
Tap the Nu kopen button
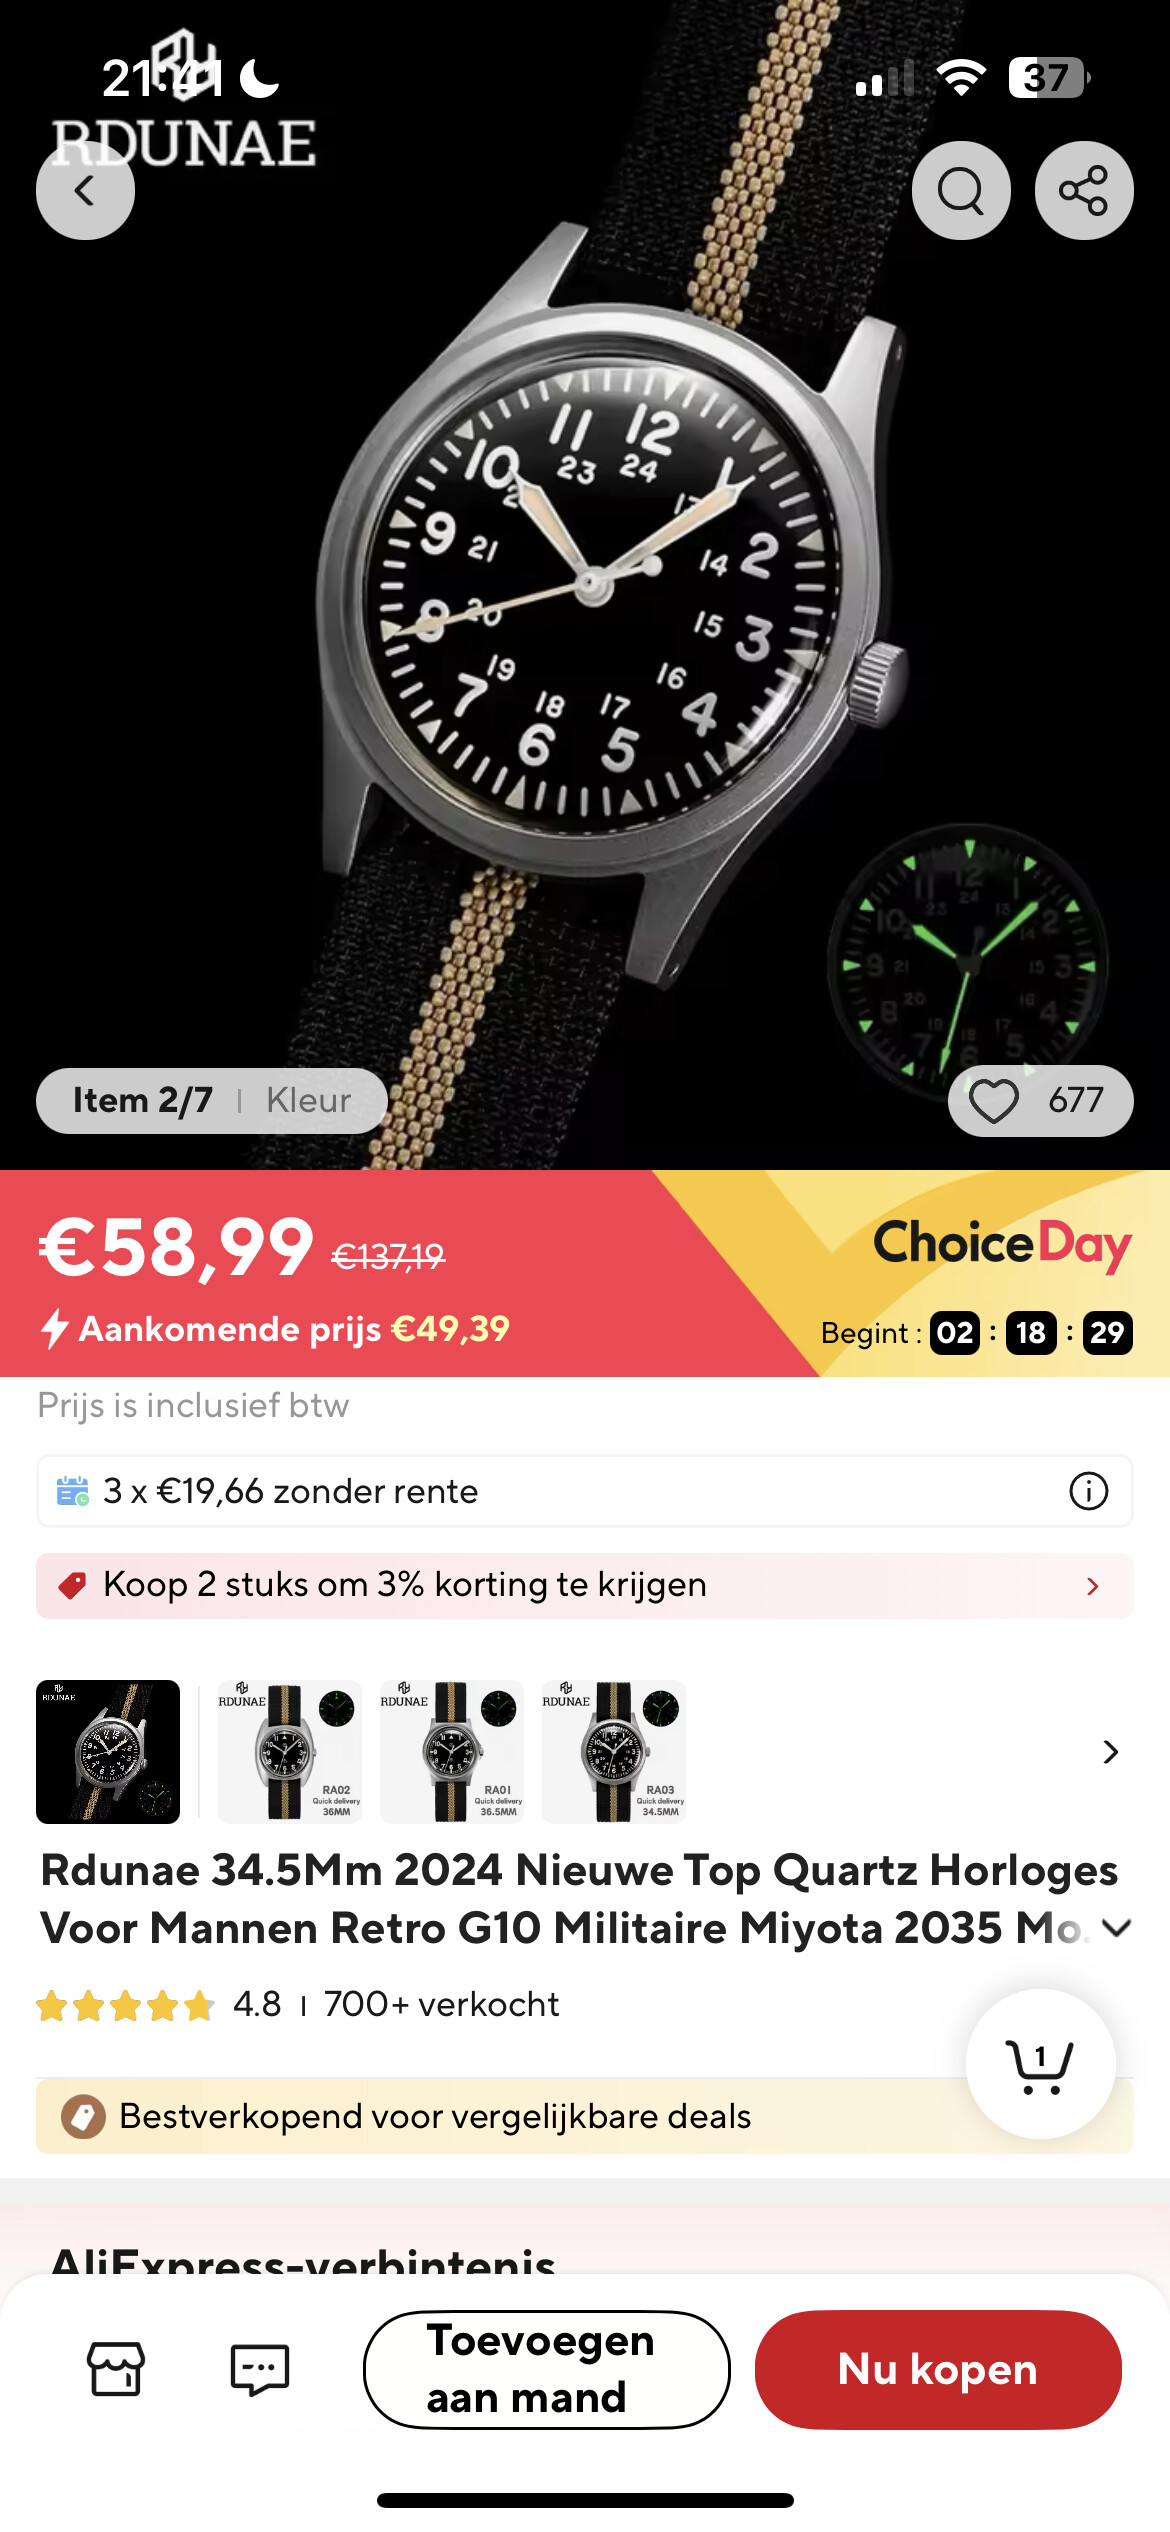click(938, 2369)
